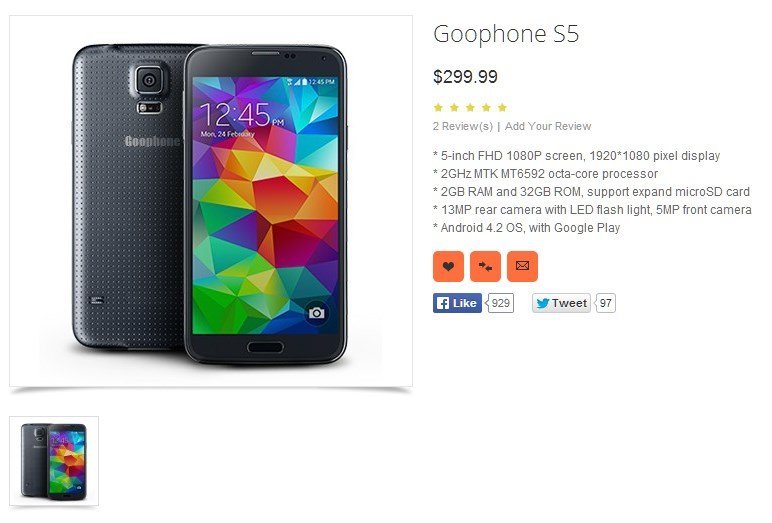Select the small product thumbnail below
Image resolution: width=772 pixels, height=523 pixels.
pyautogui.click(x=54, y=461)
